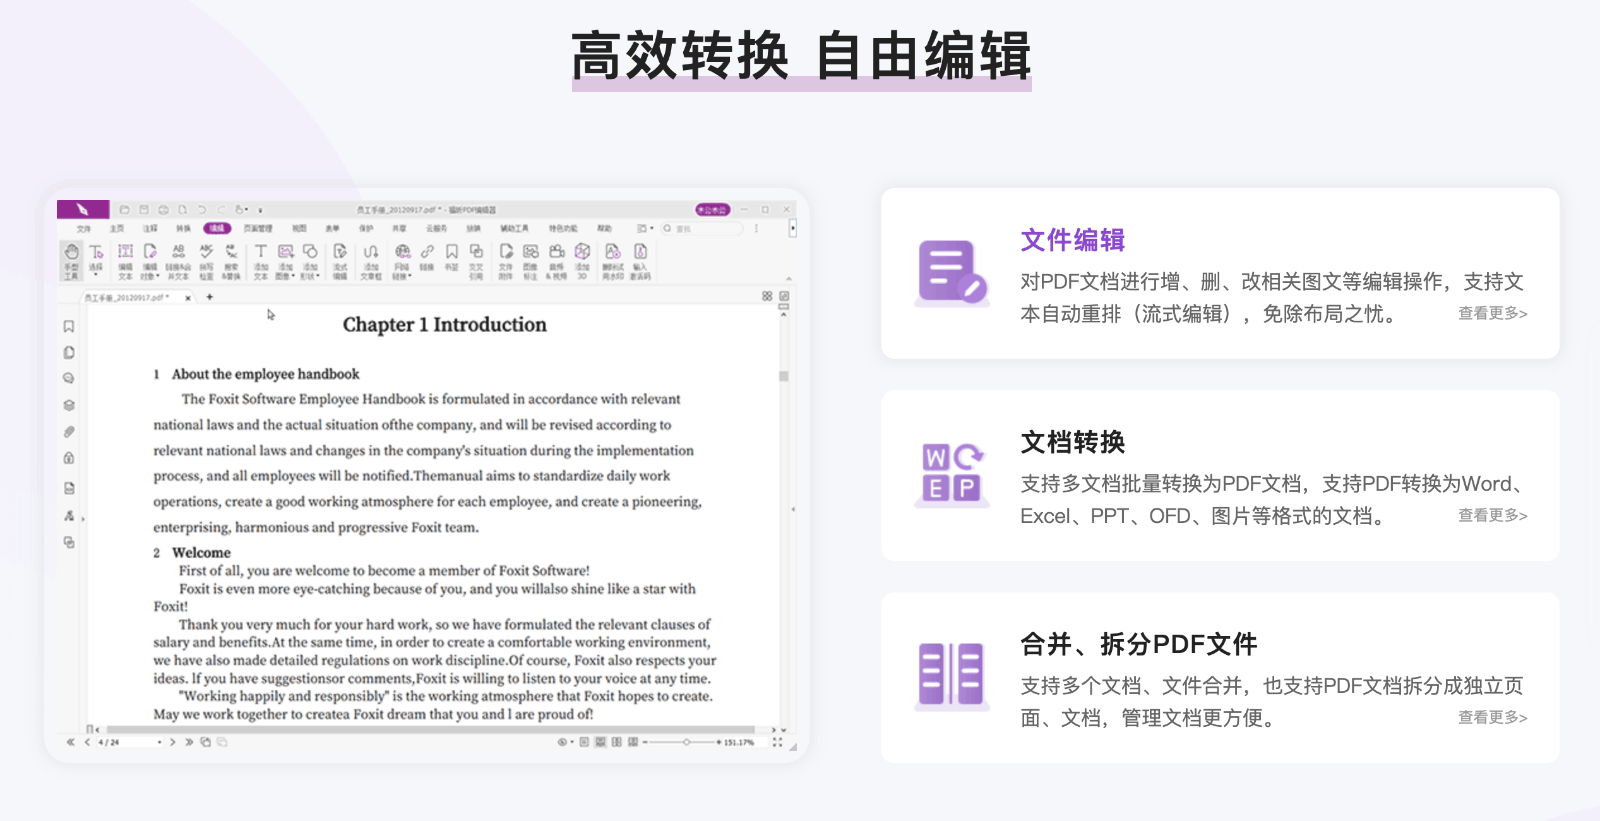Image resolution: width=1600 pixels, height=821 pixels.
Task: Open the File (文件) menu tab
Action: (x=84, y=229)
